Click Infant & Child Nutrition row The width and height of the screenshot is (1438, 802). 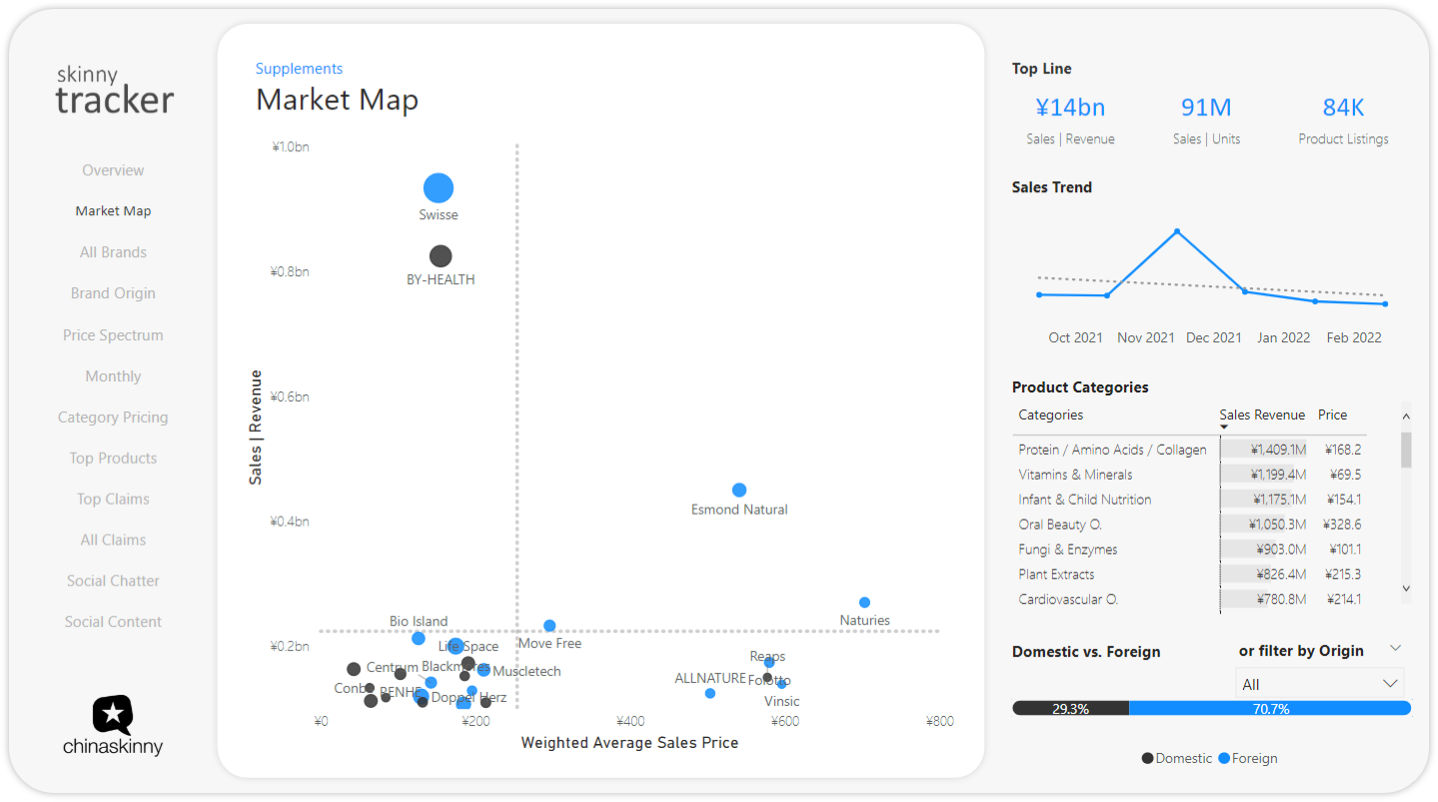tap(1190, 500)
